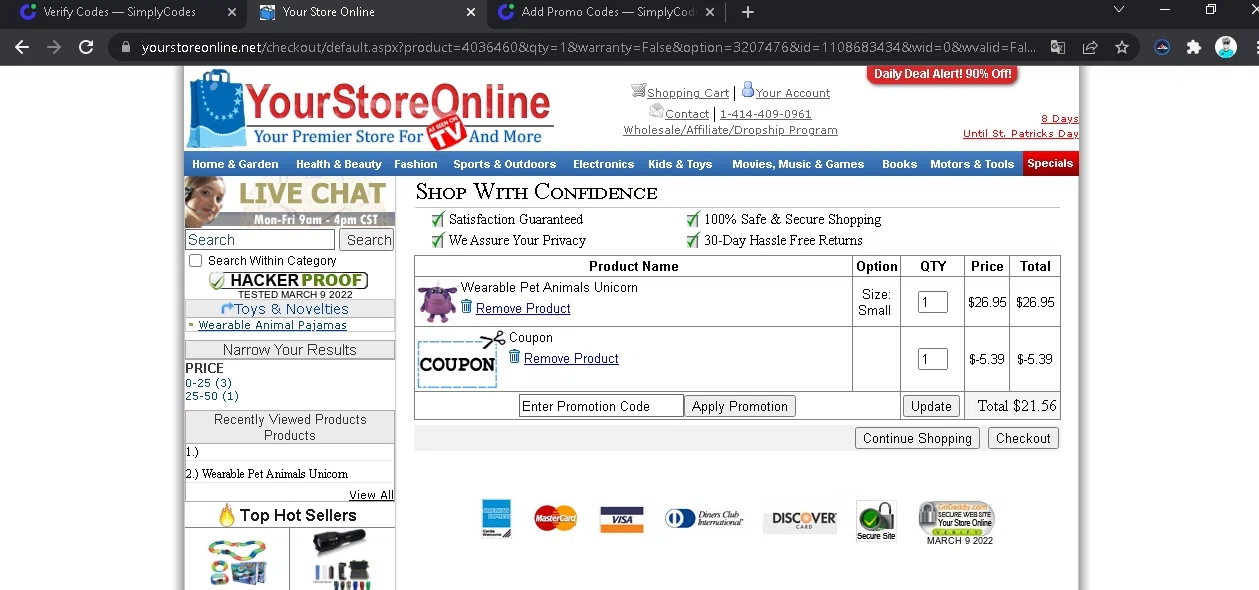Click the View All link
The width and height of the screenshot is (1259, 590).
371,495
